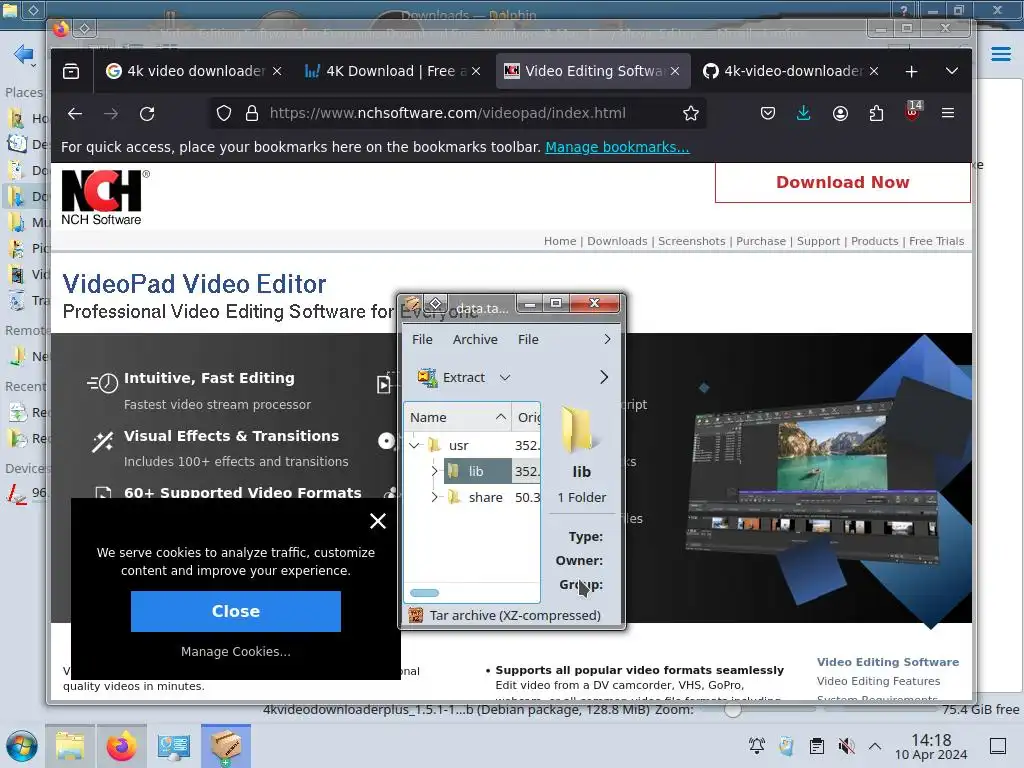Click the Firefox back arrow button
Viewport: 1024px width, 768px height.
pyautogui.click(x=75, y=114)
